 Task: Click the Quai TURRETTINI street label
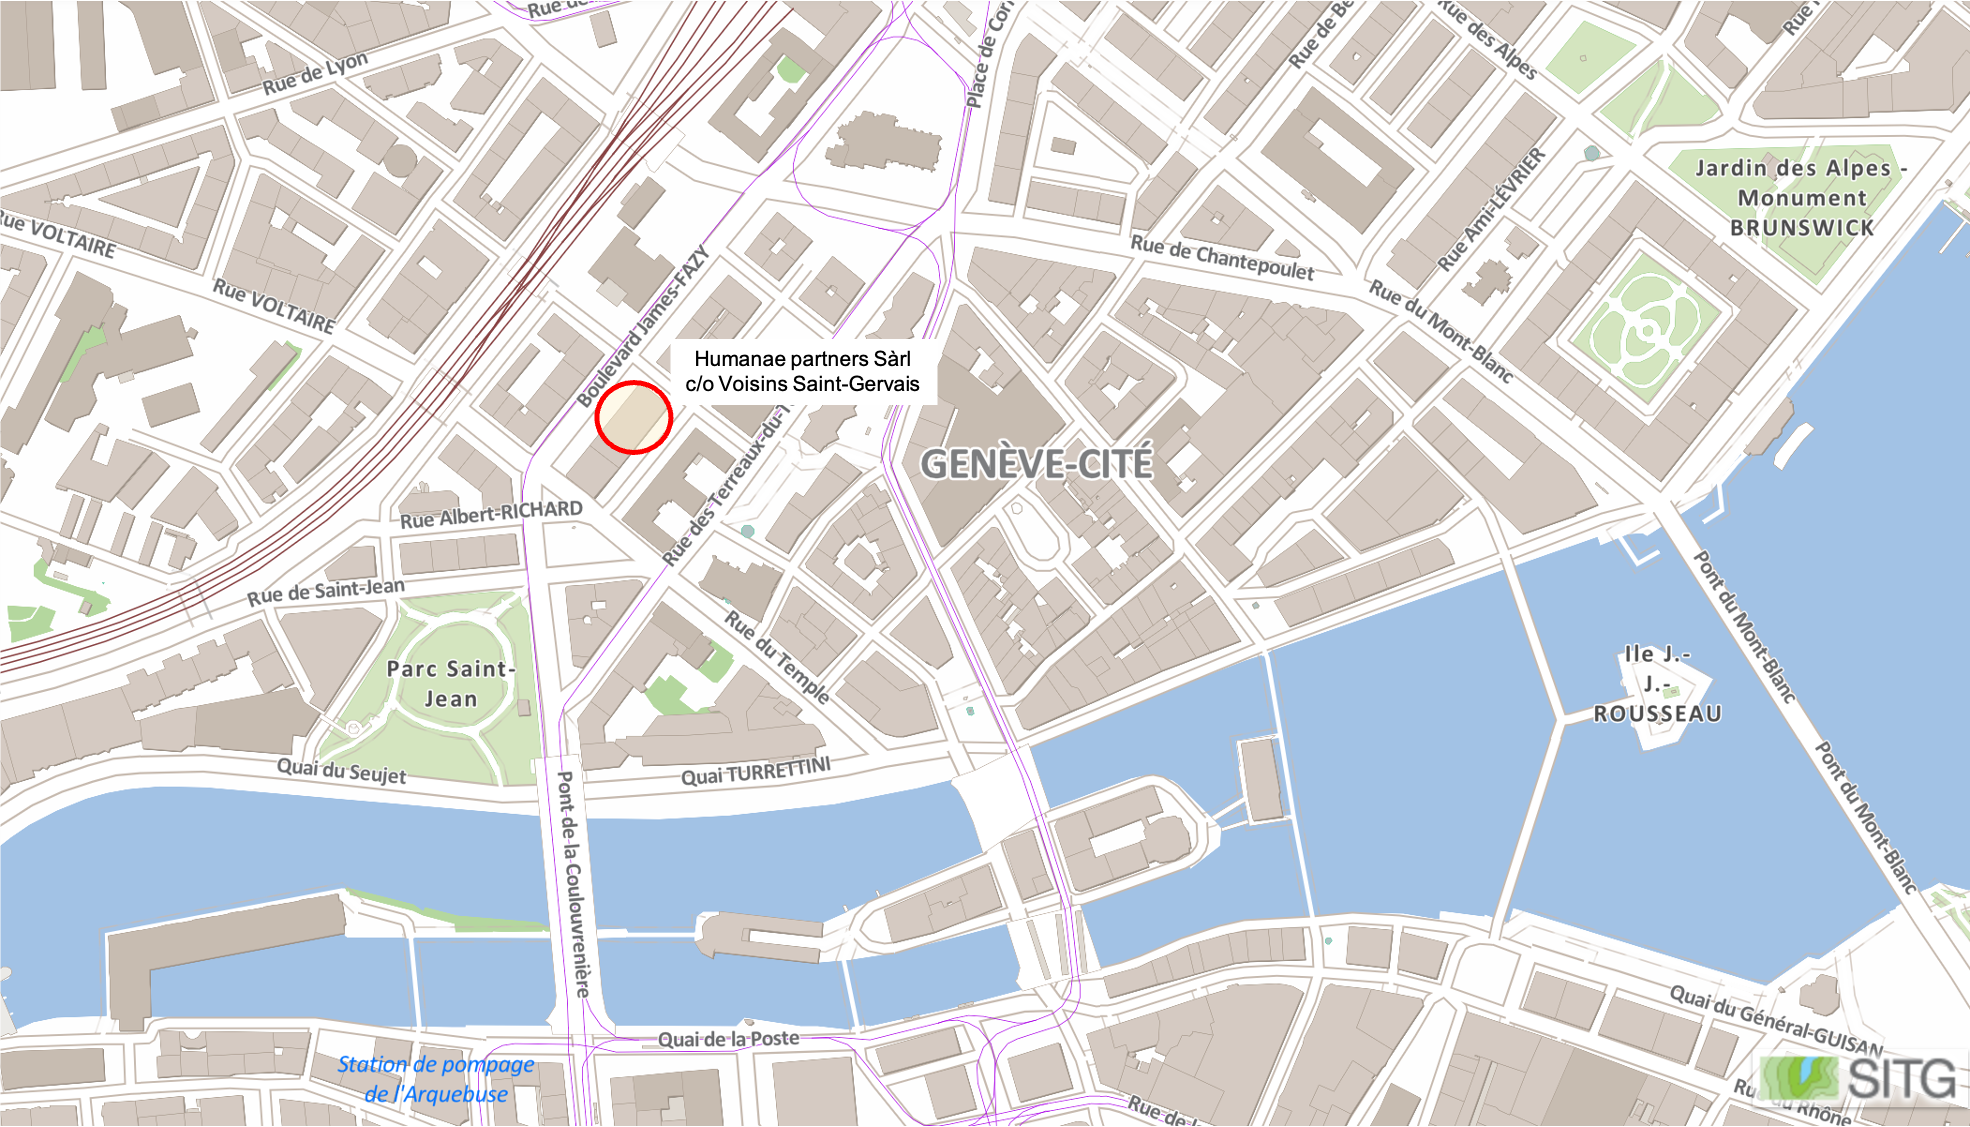click(x=755, y=771)
